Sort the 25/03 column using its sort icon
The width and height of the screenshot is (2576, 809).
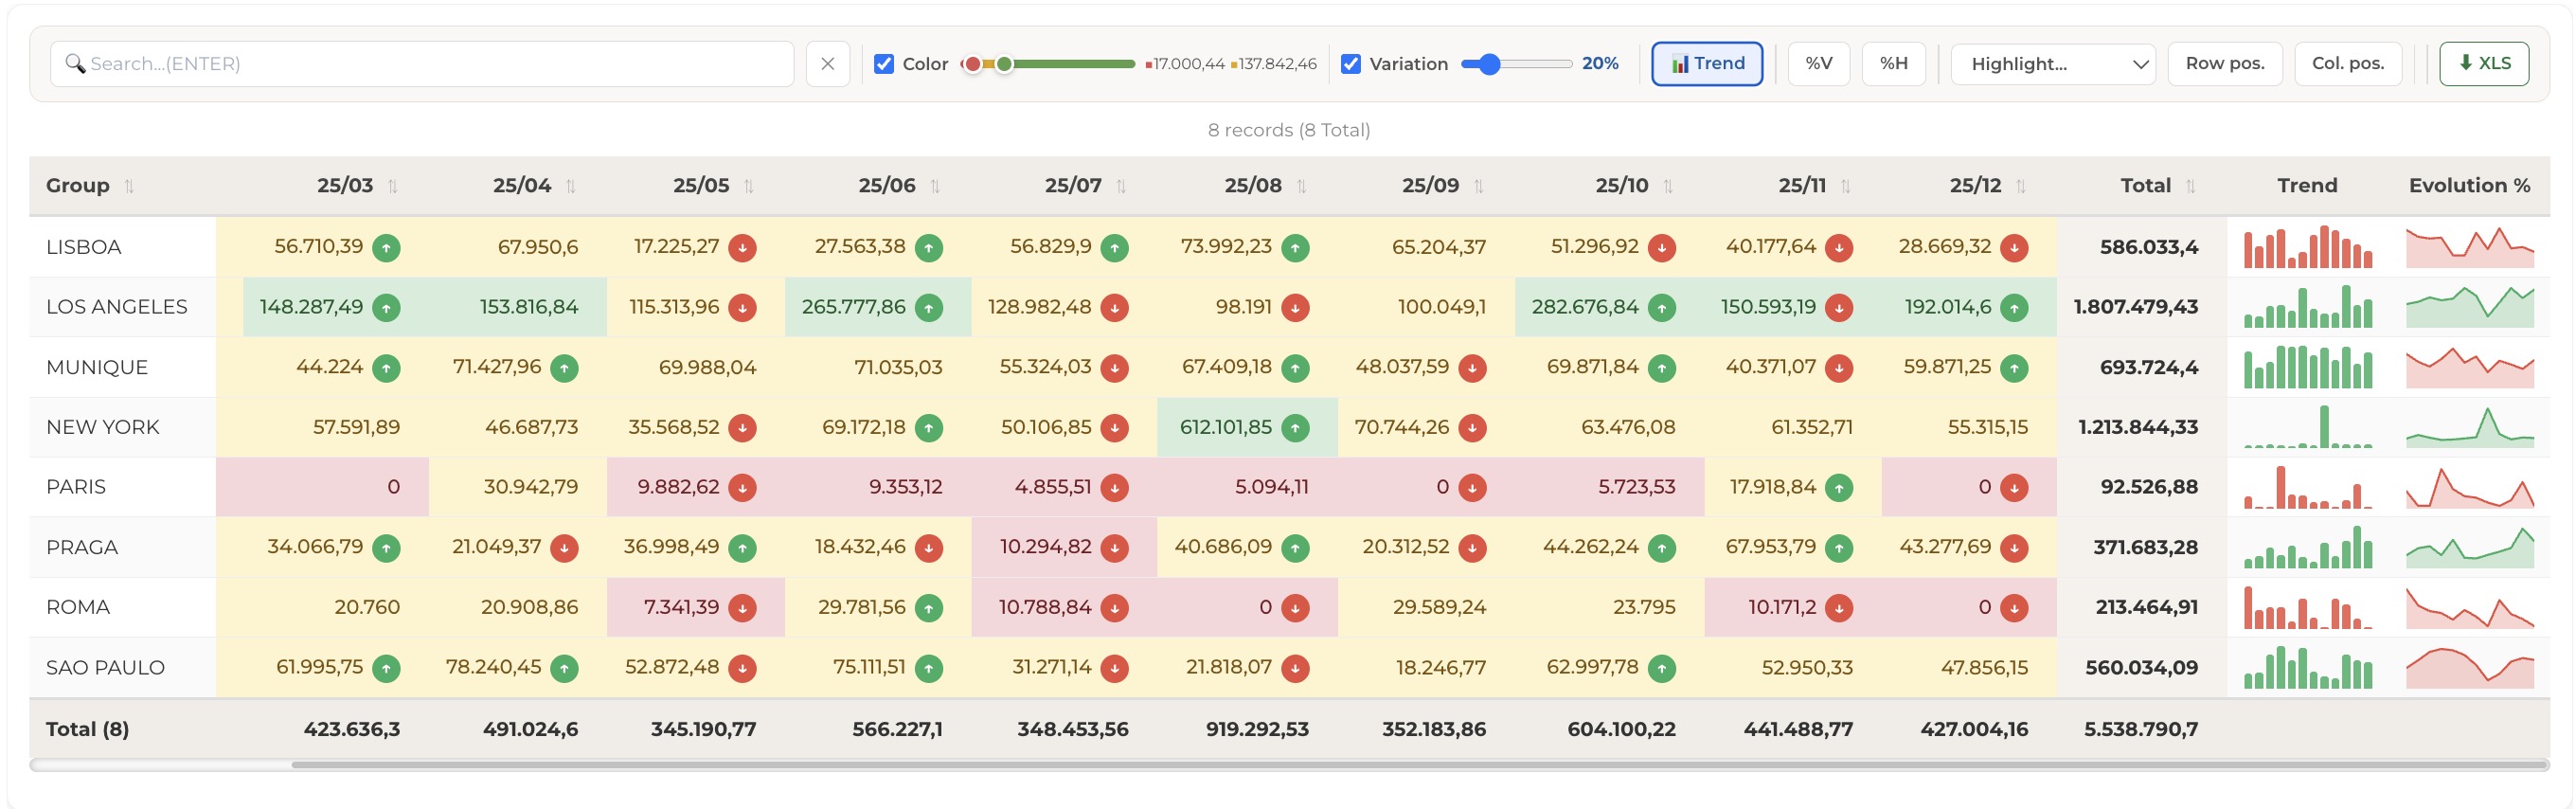pos(393,186)
